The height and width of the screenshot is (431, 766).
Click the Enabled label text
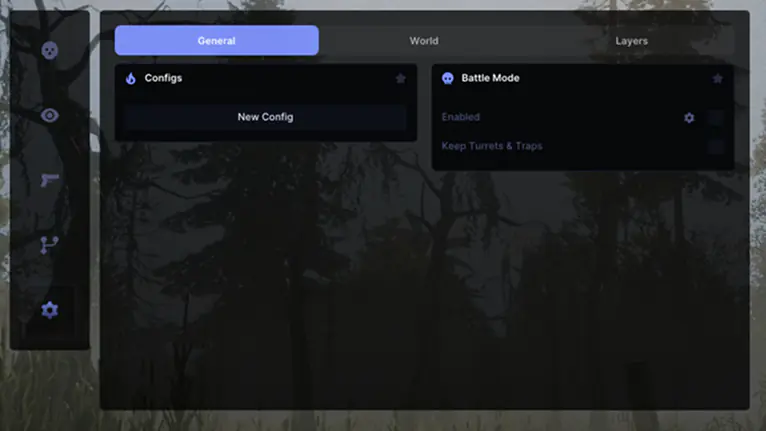(461, 117)
